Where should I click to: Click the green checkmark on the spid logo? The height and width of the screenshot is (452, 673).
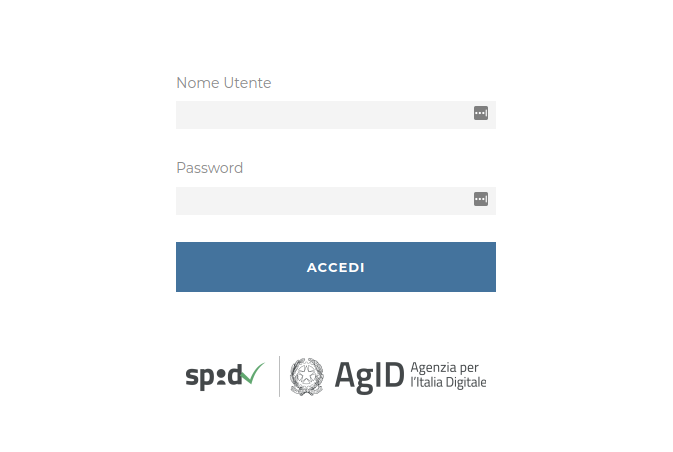(x=253, y=373)
